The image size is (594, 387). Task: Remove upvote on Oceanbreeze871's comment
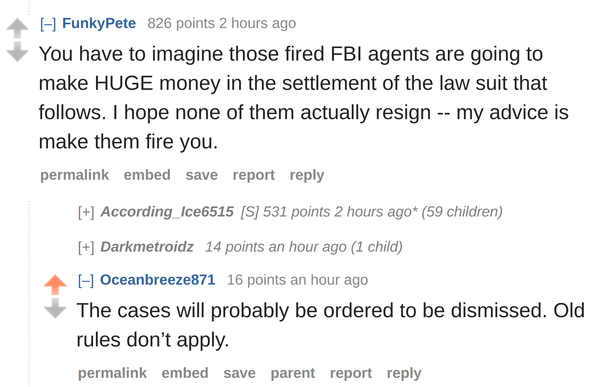[x=55, y=284]
